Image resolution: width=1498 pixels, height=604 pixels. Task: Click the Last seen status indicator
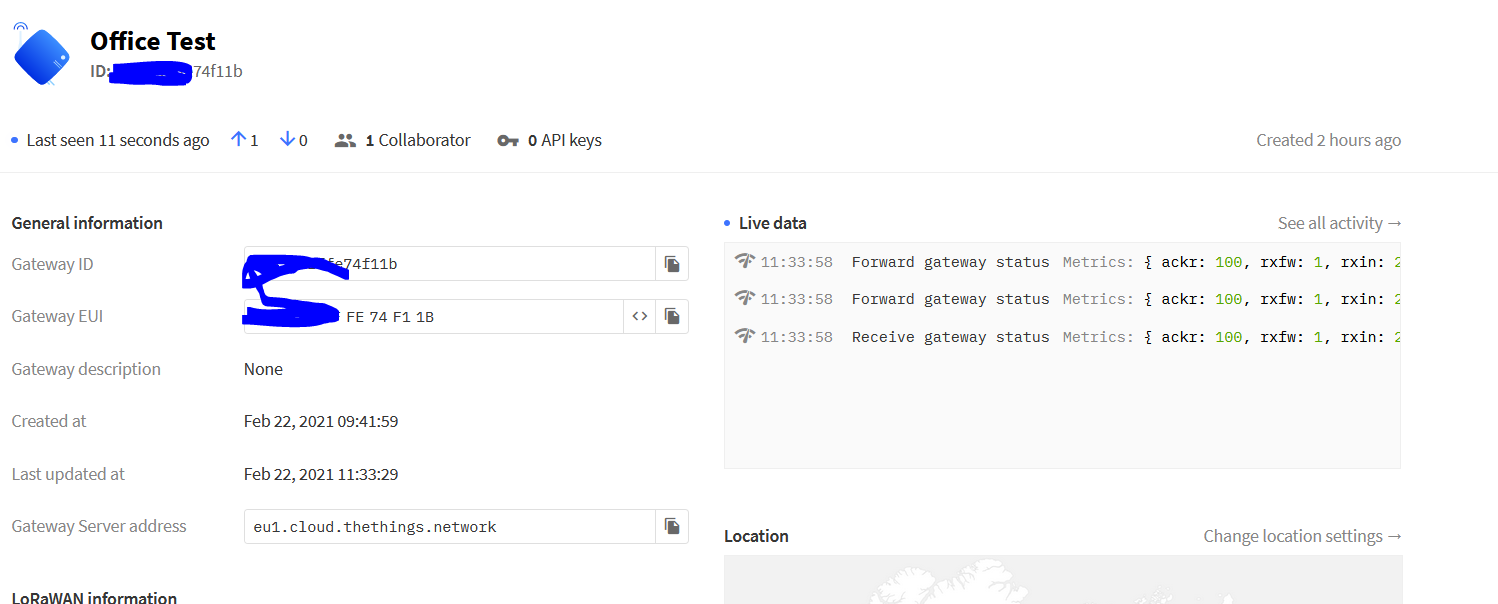[x=117, y=140]
